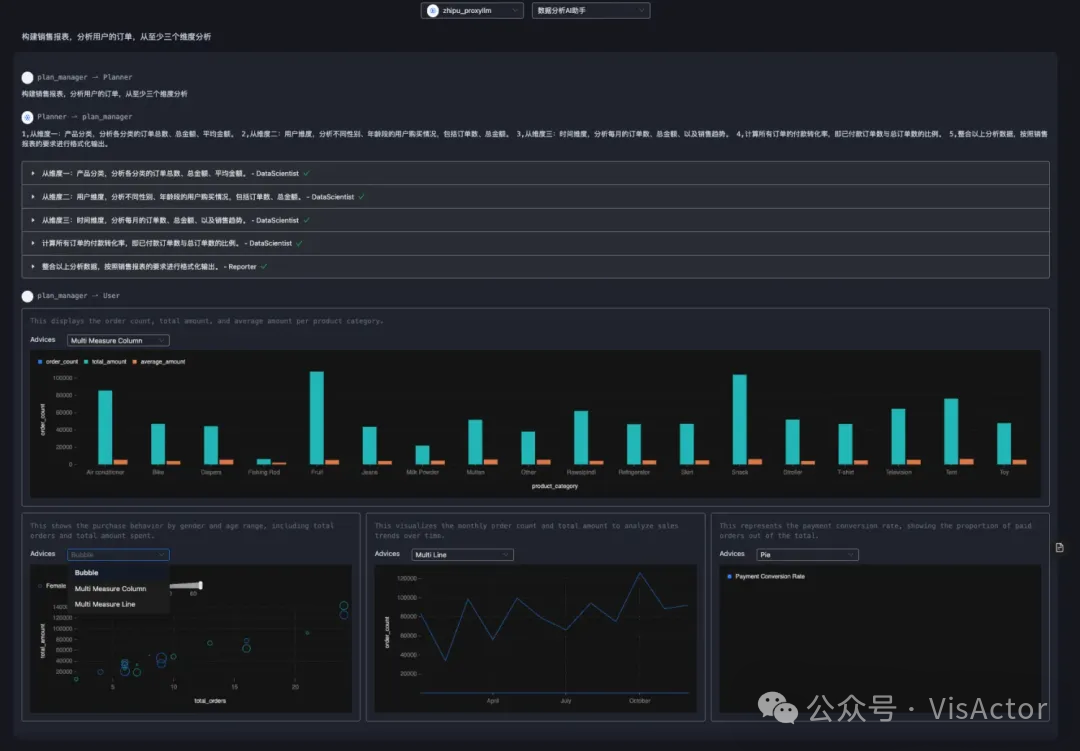Click avatar beside plan_manager → User
This screenshot has height=751, width=1080.
coord(27,296)
